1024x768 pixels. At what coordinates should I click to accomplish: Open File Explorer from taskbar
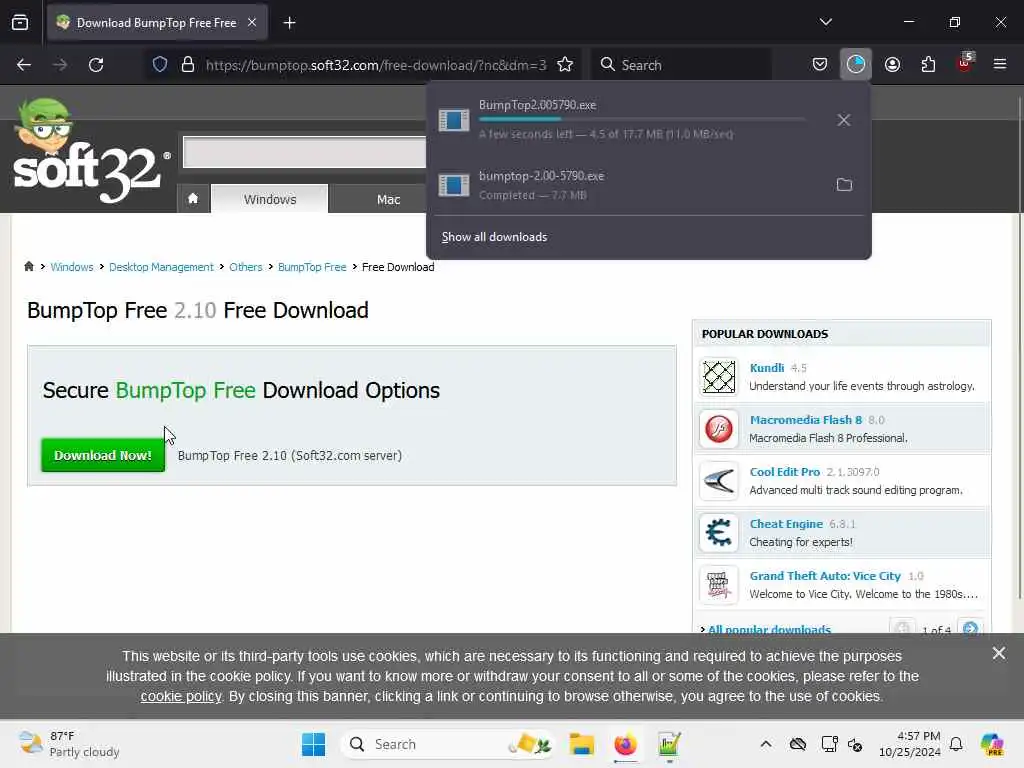(x=581, y=744)
